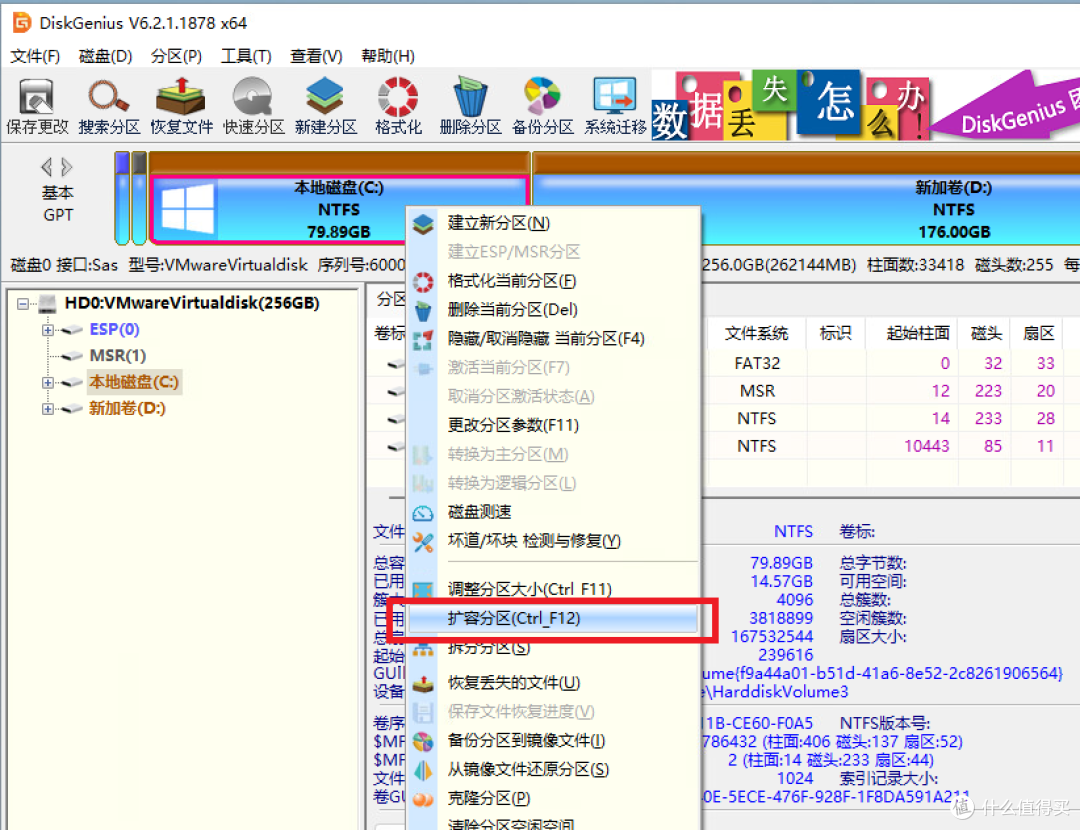This screenshot has height=830, width=1080.
Task: Open the 帮助(H) menu
Action: click(x=388, y=56)
